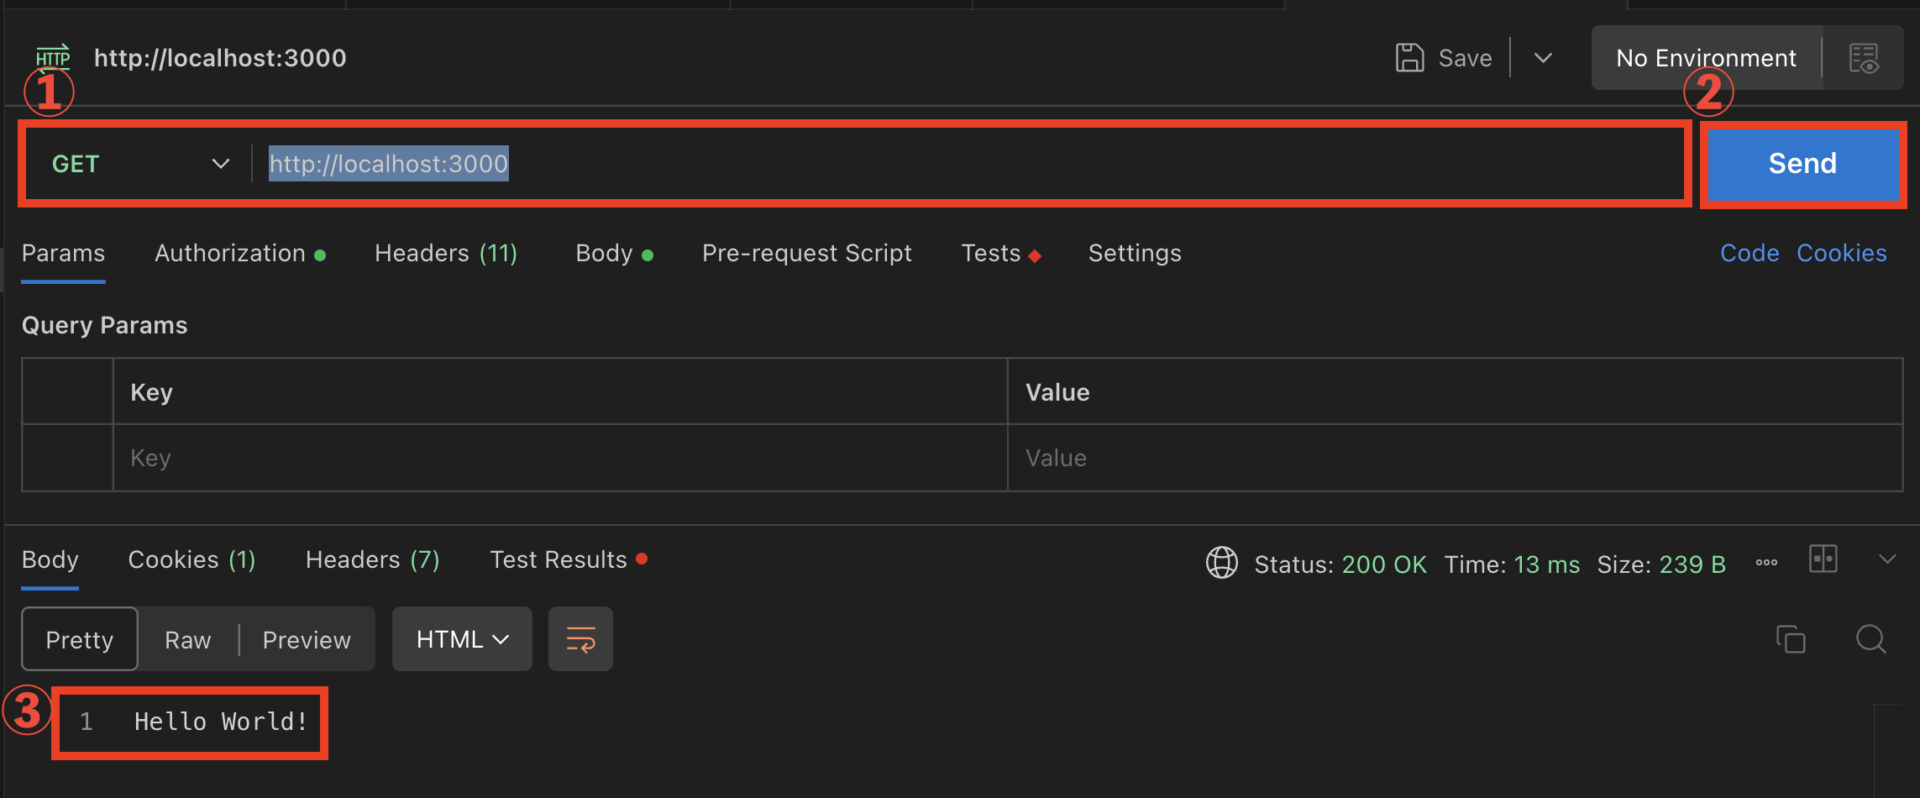Open search in response body
Image resolution: width=1920 pixels, height=798 pixels.
tap(1871, 639)
